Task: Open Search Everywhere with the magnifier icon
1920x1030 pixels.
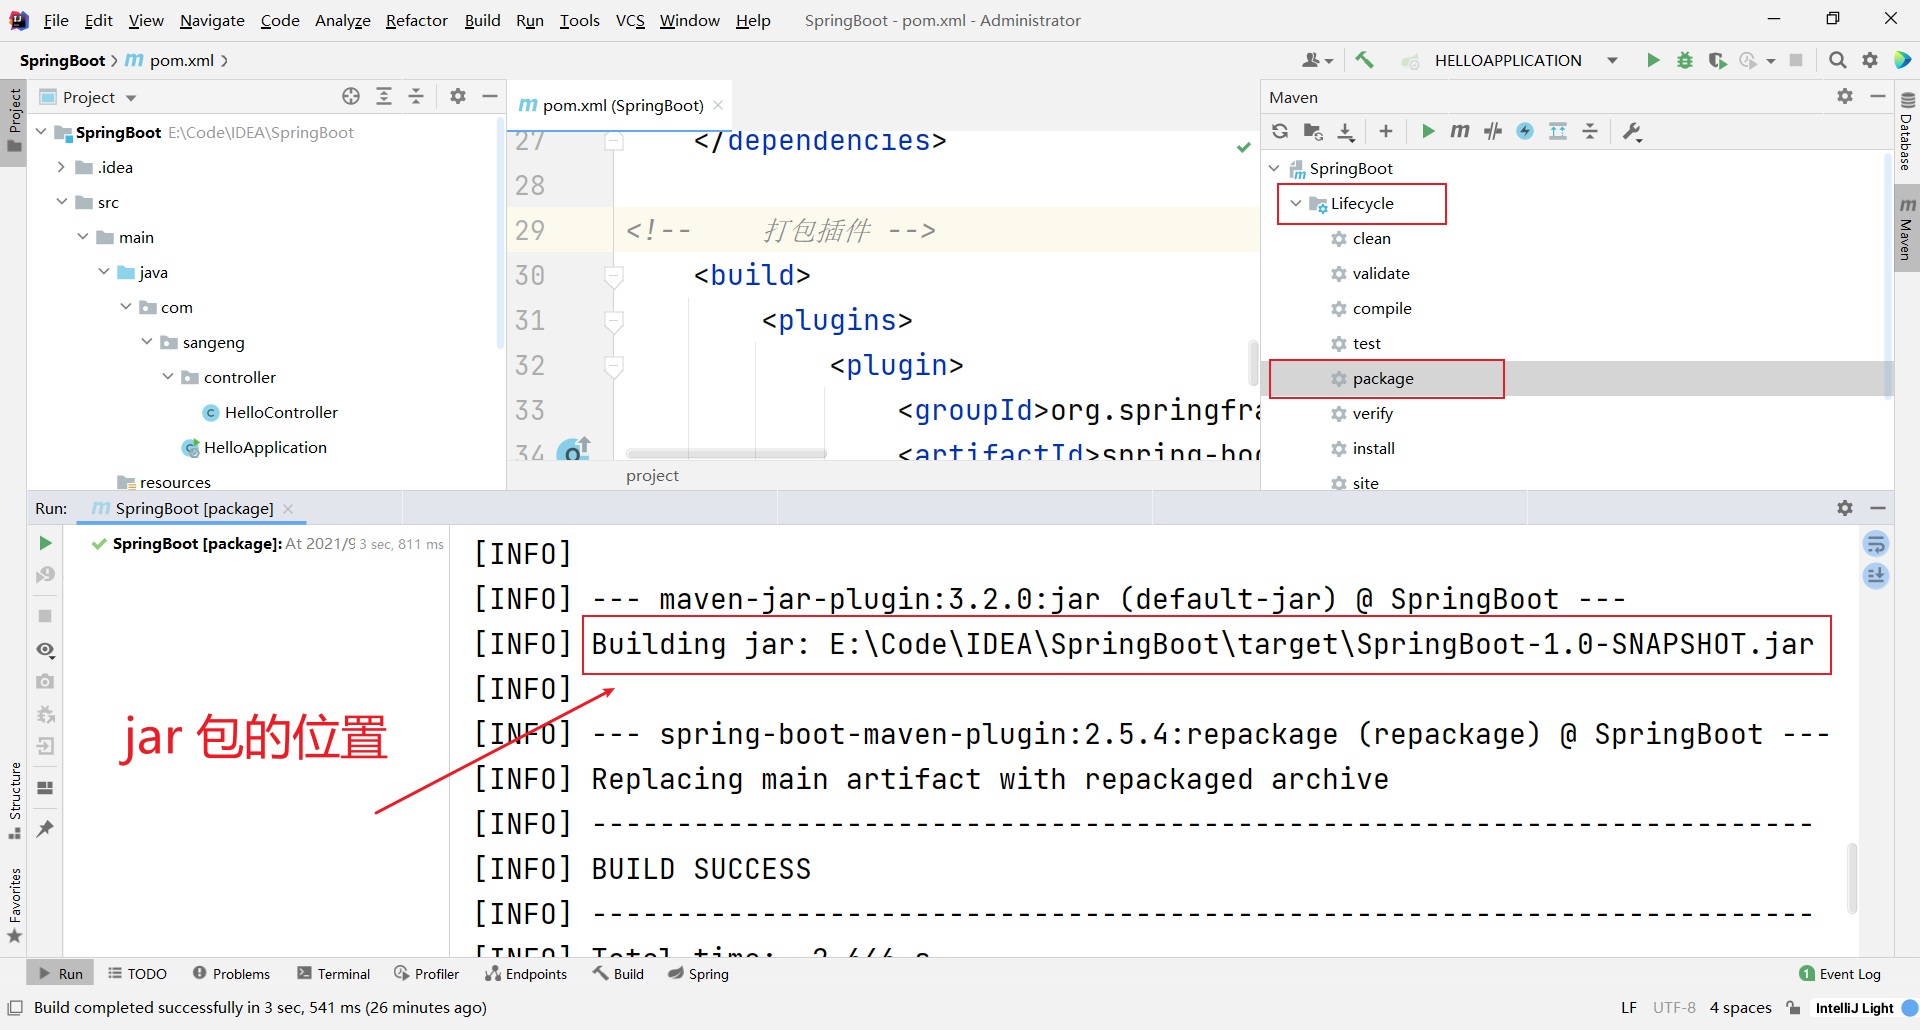Action: [x=1838, y=60]
